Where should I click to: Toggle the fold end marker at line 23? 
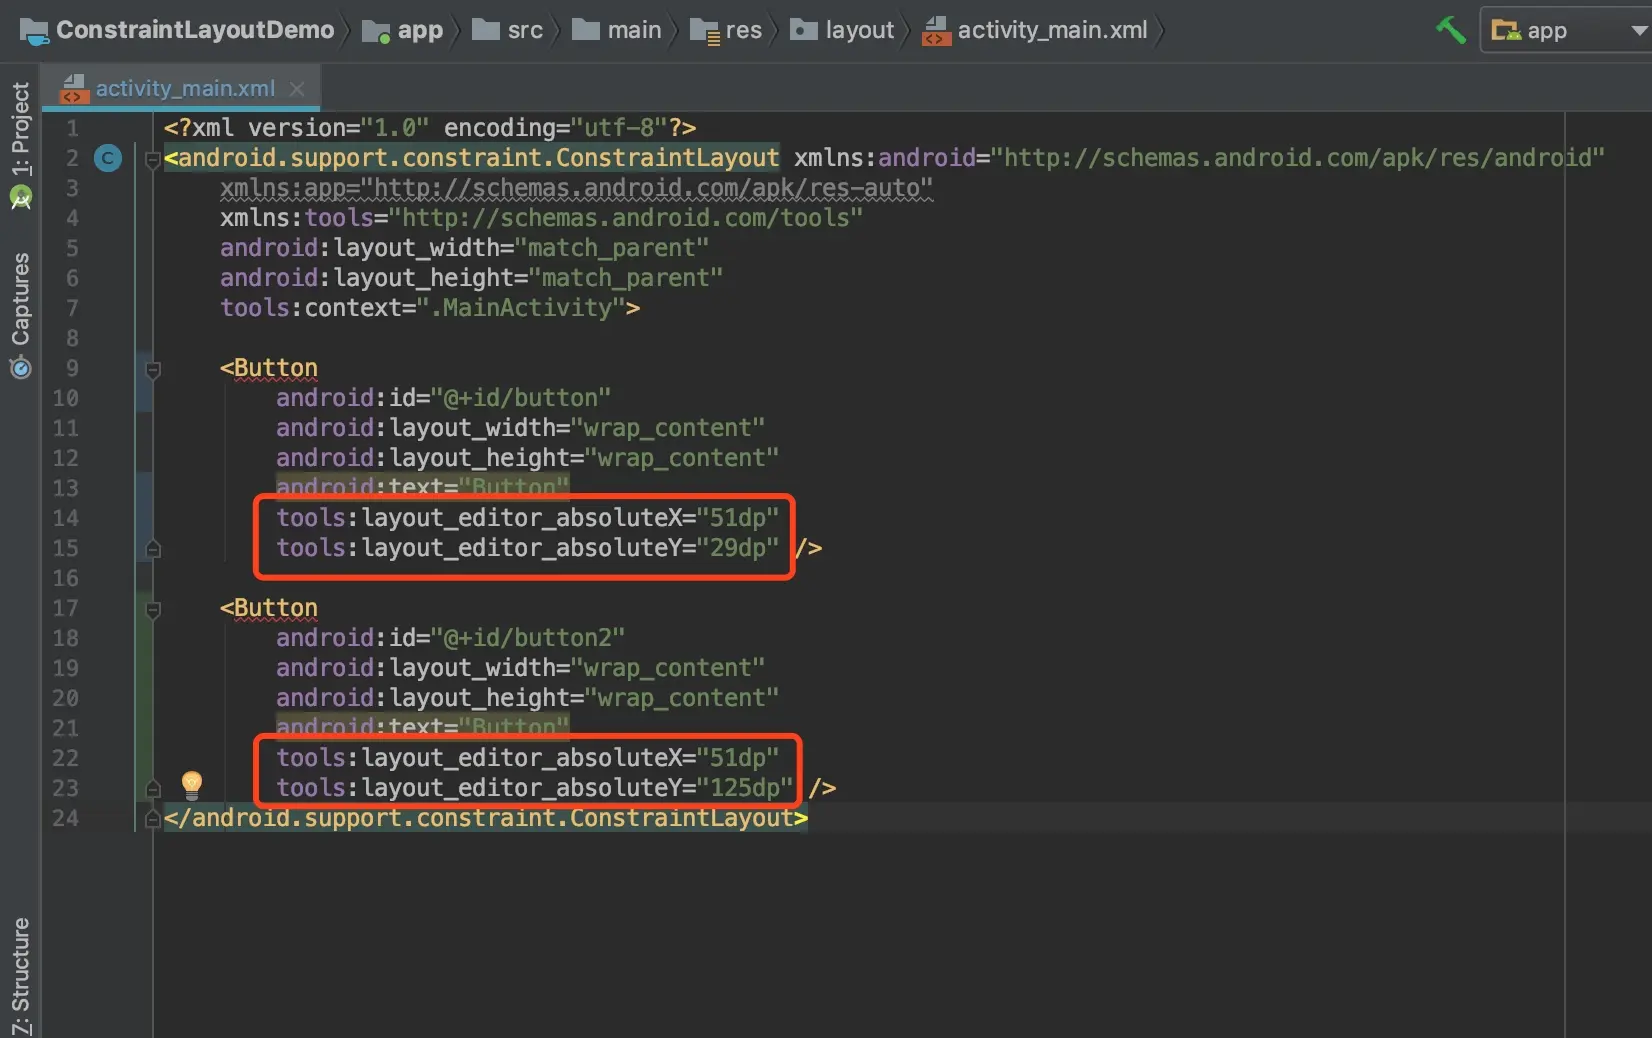click(153, 788)
